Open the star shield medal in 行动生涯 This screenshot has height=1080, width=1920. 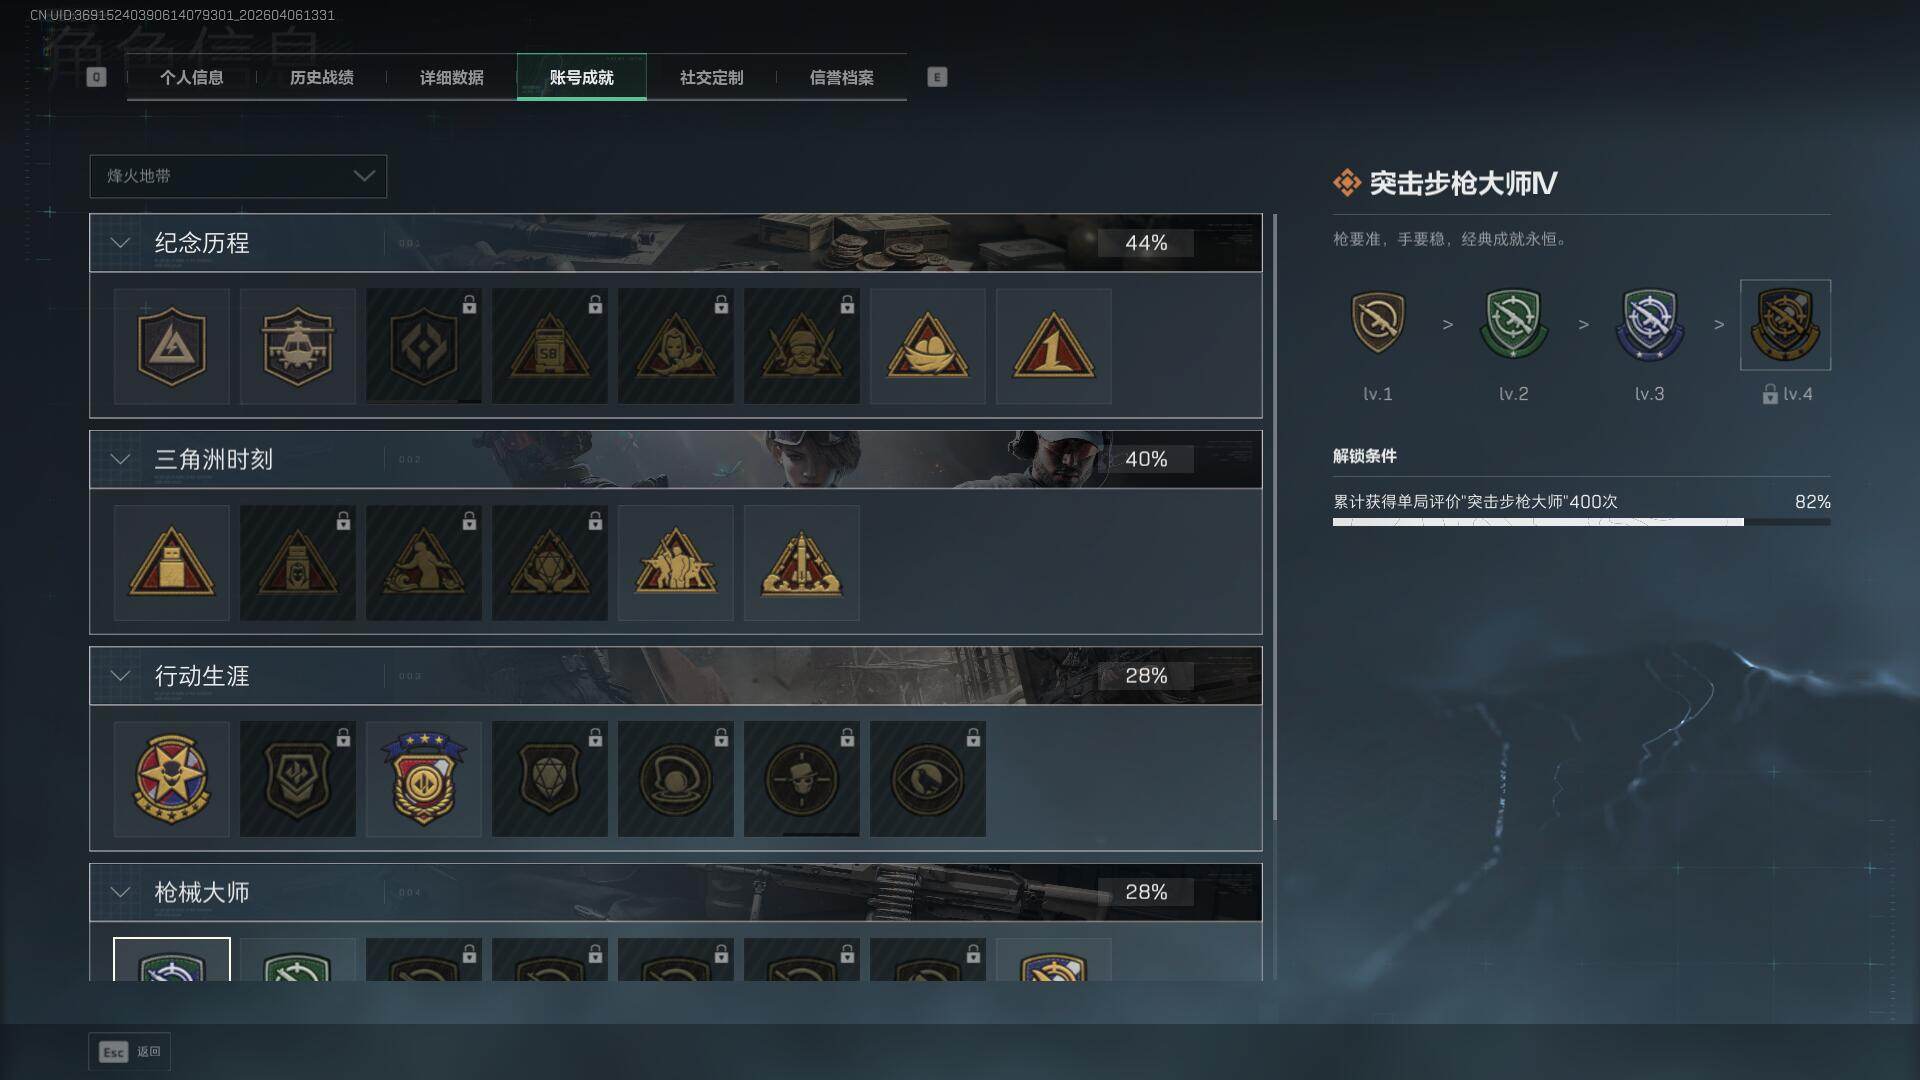pyautogui.click(x=171, y=779)
